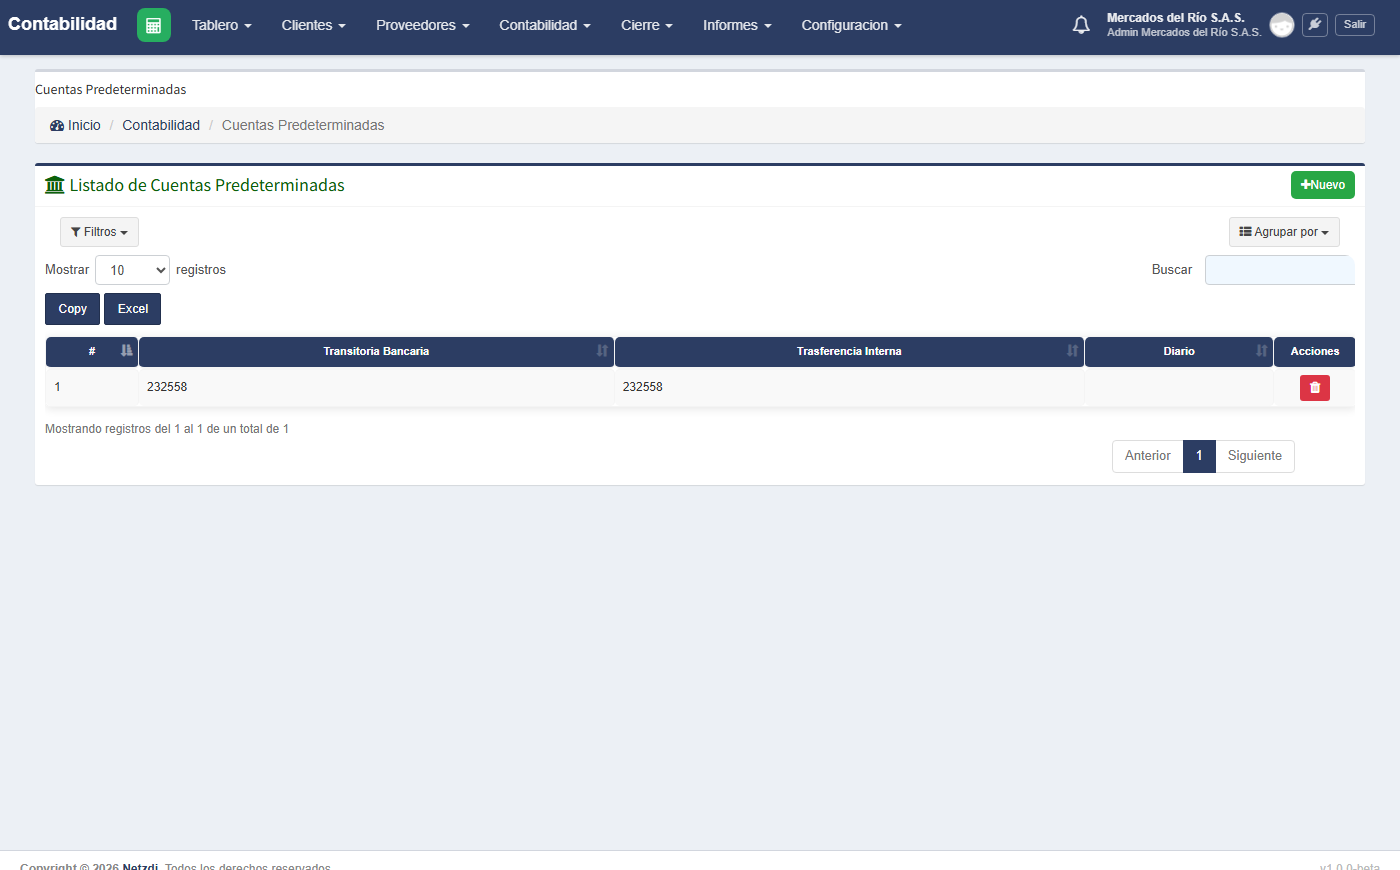Click the plug connection icon button
This screenshot has height=870, width=1400.
1315,25
